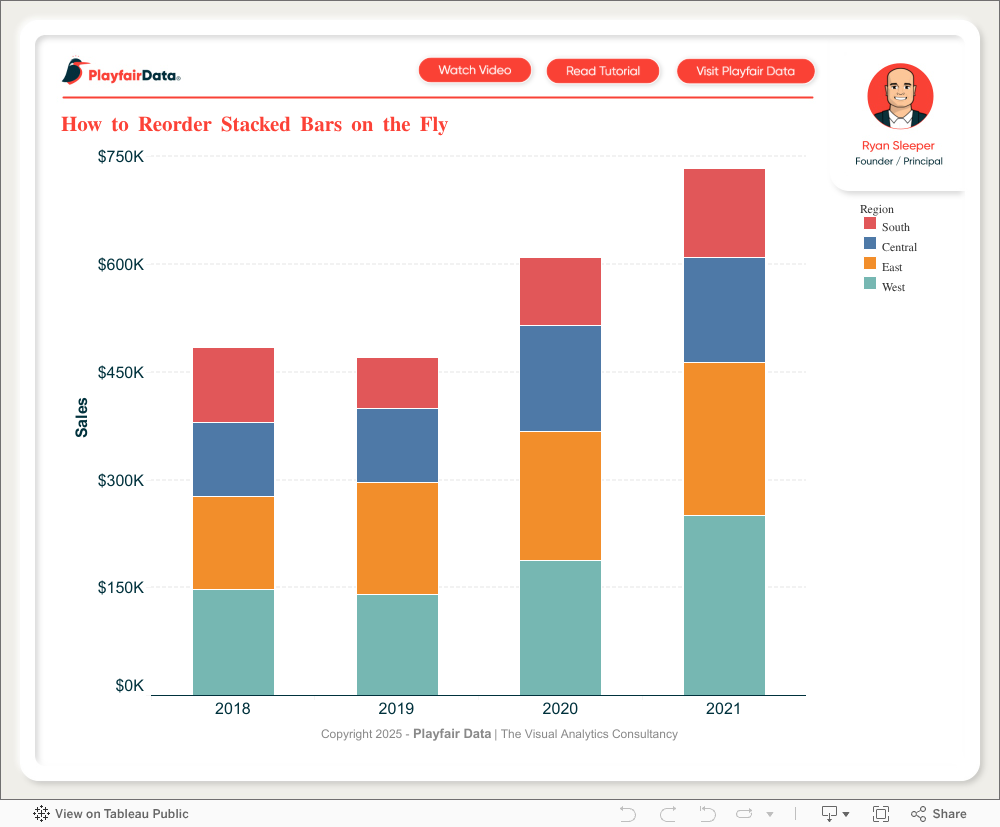Click the Visit Playfair Data button
Image resolution: width=1000 pixels, height=827 pixels.
click(x=745, y=71)
